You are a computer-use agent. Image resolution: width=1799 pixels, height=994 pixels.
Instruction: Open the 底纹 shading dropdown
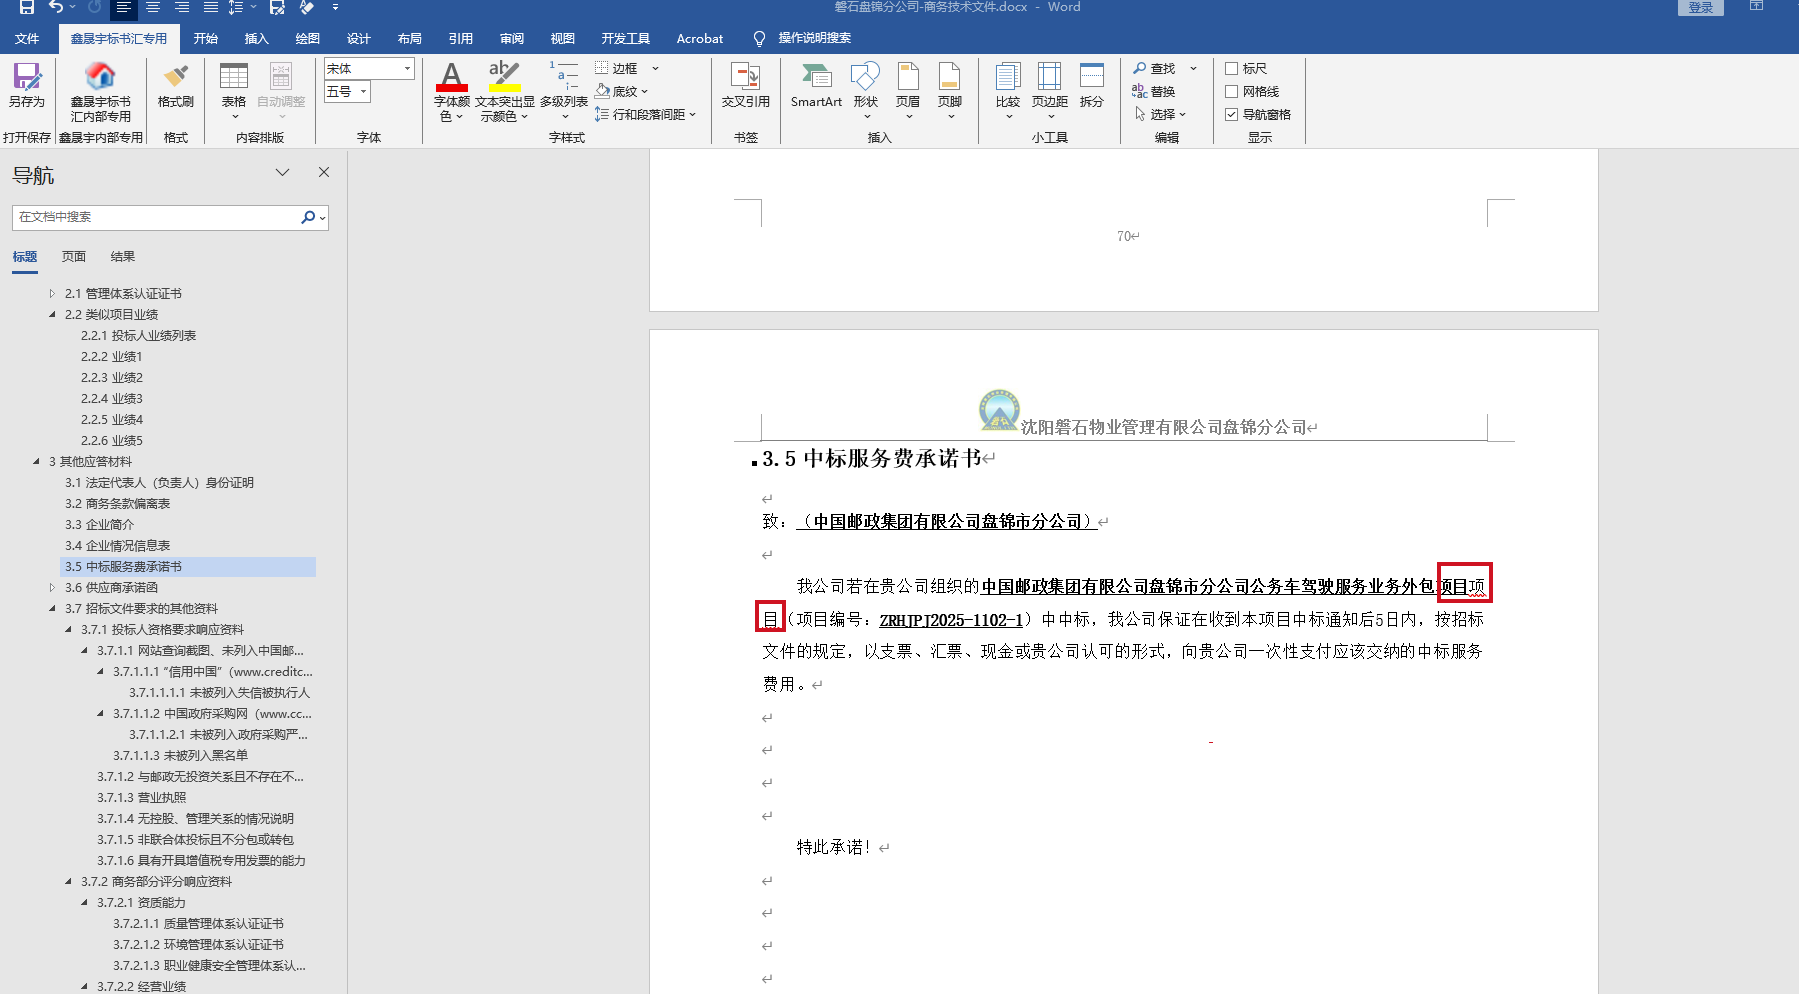click(645, 92)
